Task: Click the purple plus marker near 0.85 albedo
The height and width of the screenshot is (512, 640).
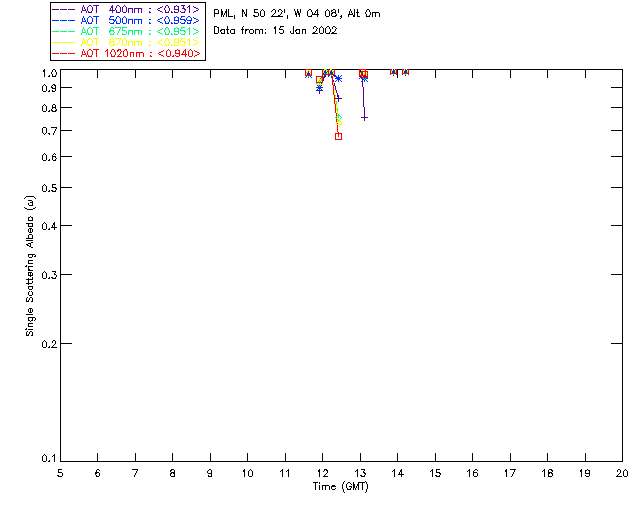Action: (338, 98)
